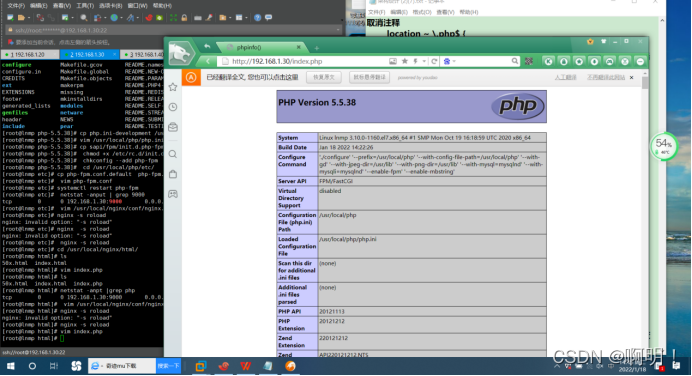Viewport: 692px width, 376px height.
Task: Click the search icon in browser sidebar
Action: 173,154
